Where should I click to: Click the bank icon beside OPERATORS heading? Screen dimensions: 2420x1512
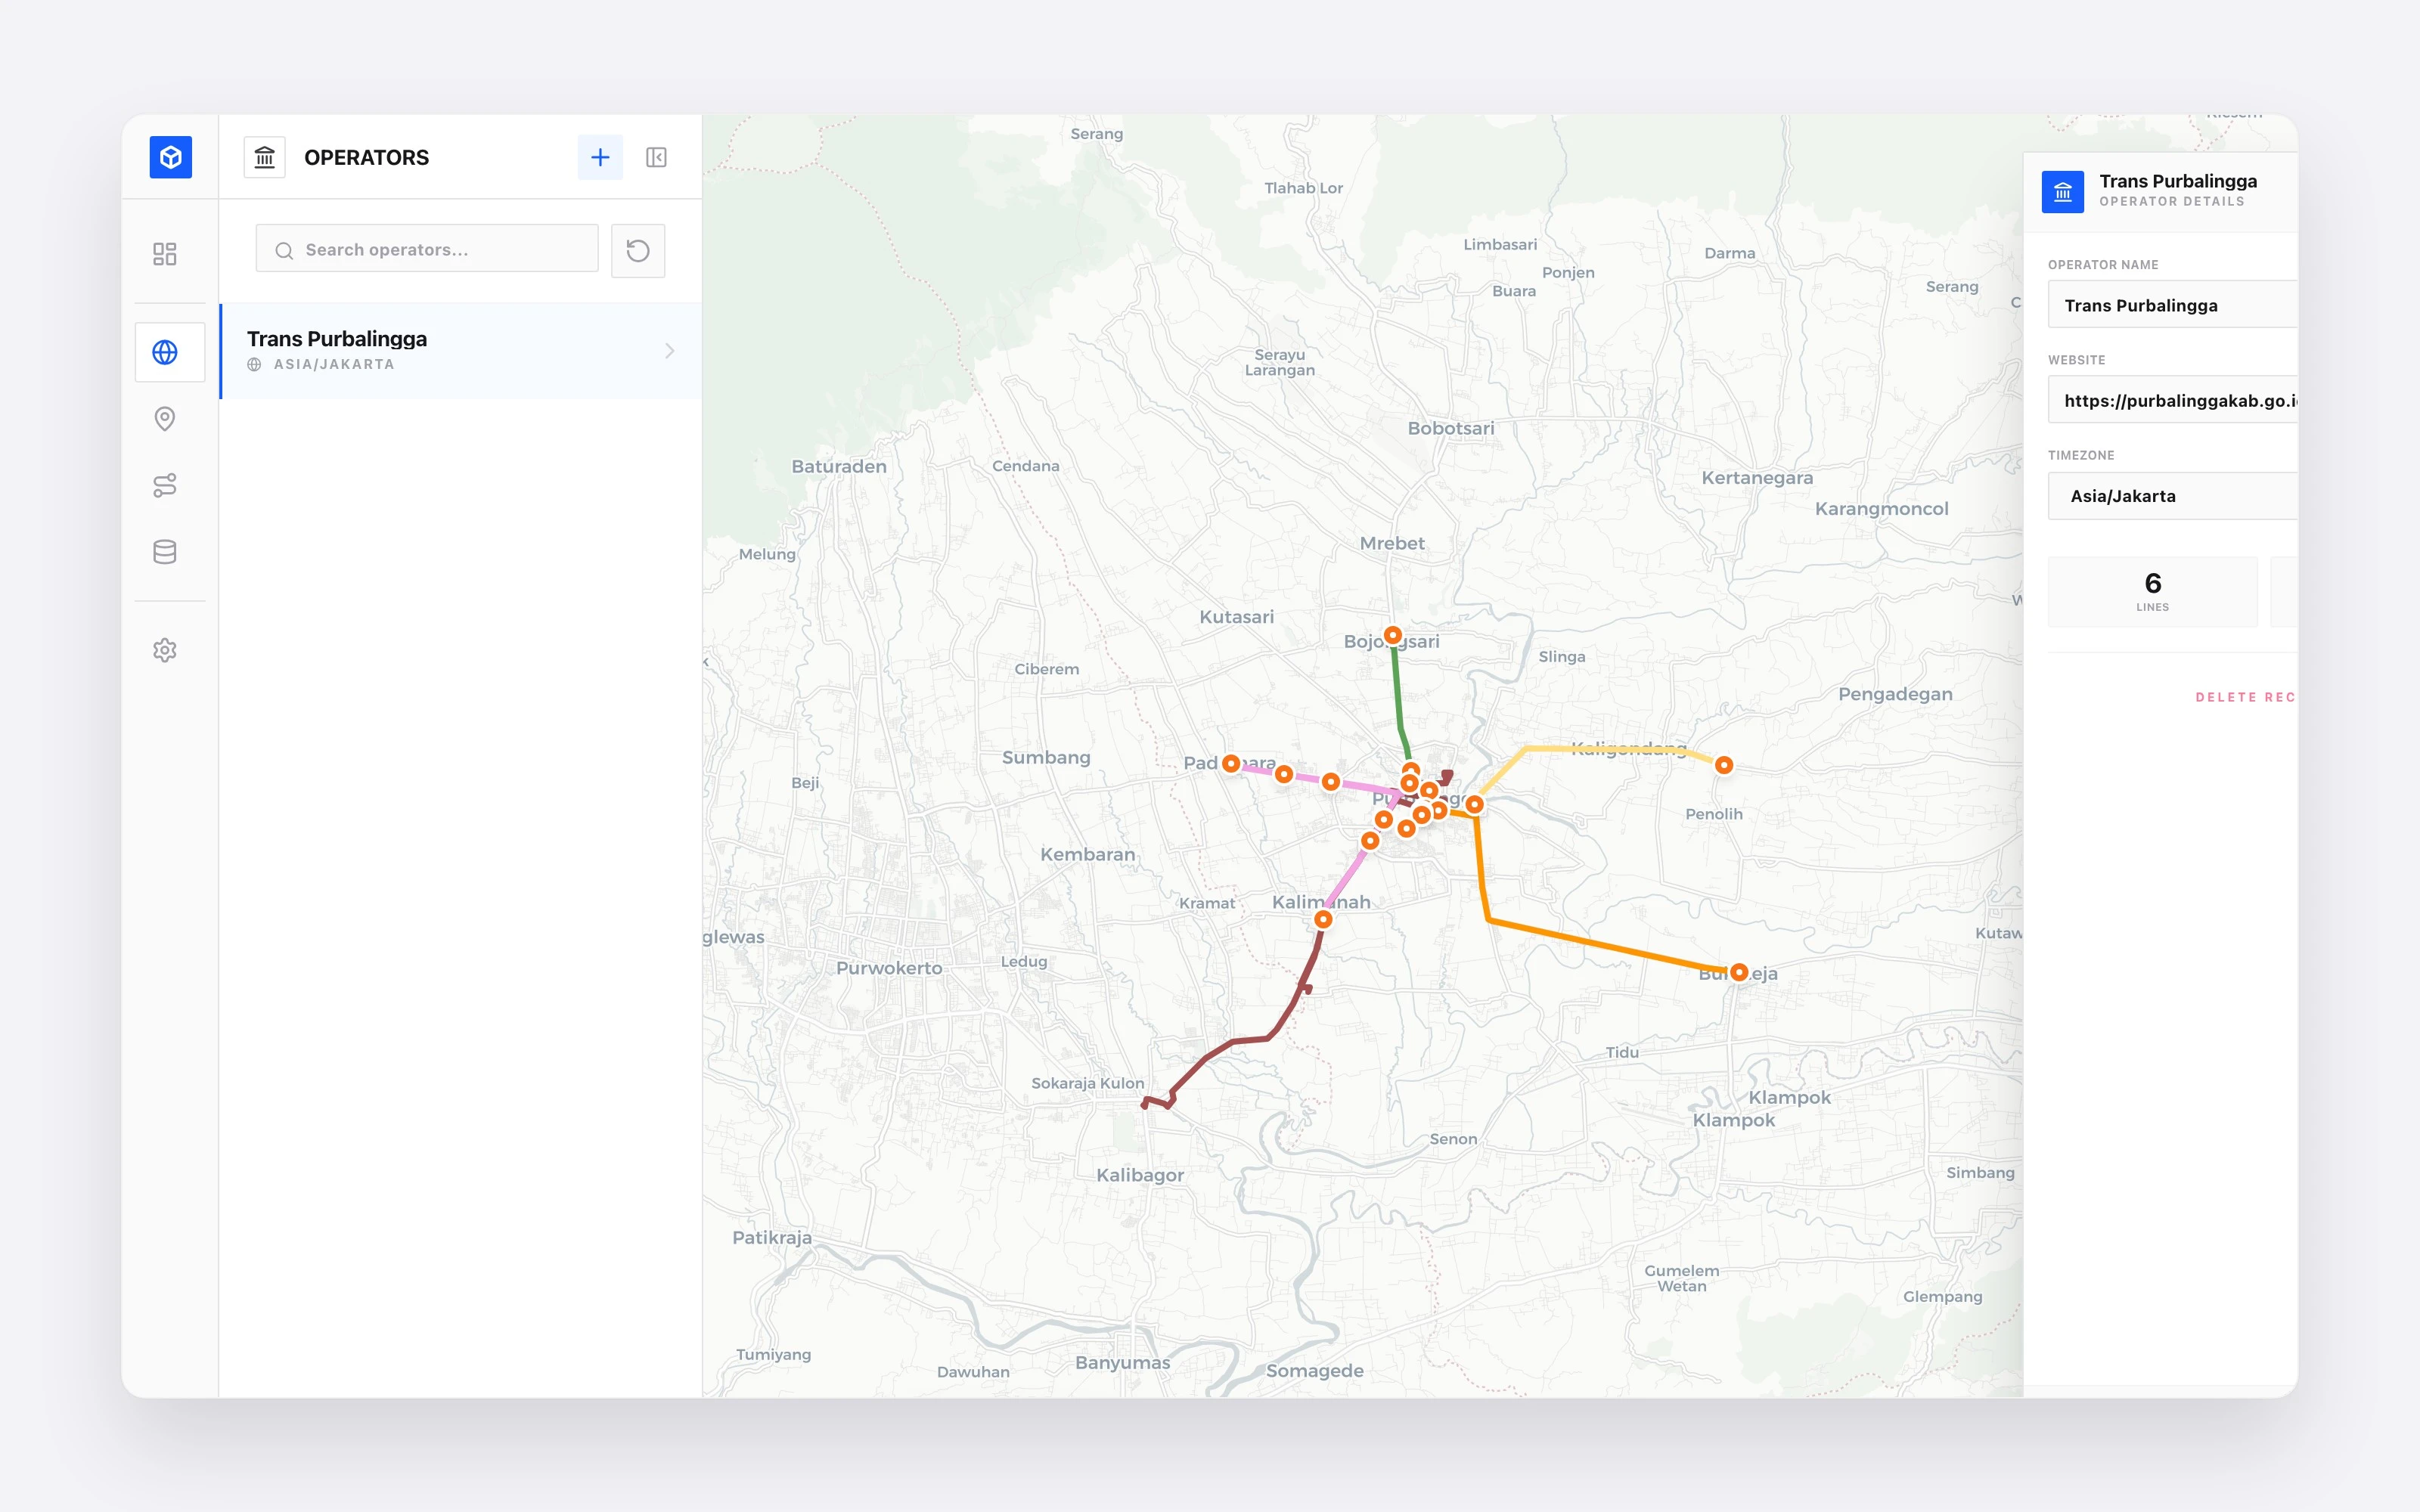pos(265,157)
